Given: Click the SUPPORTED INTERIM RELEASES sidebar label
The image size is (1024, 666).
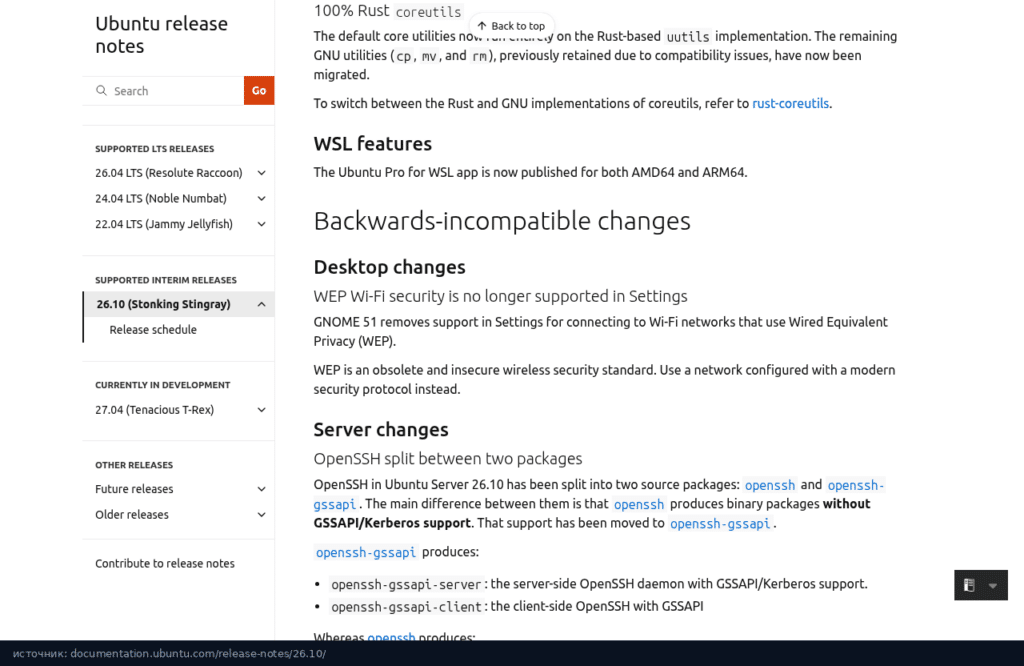Looking at the screenshot, I should point(166,280).
